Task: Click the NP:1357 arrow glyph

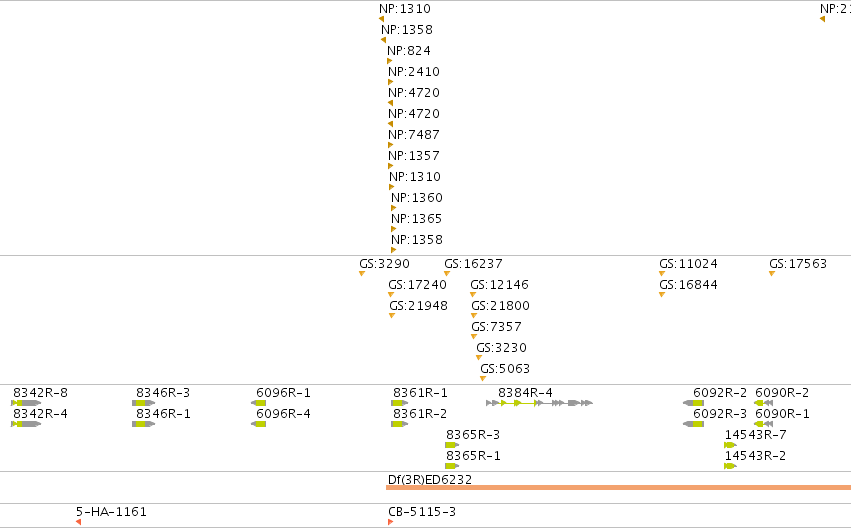Action: [390, 166]
